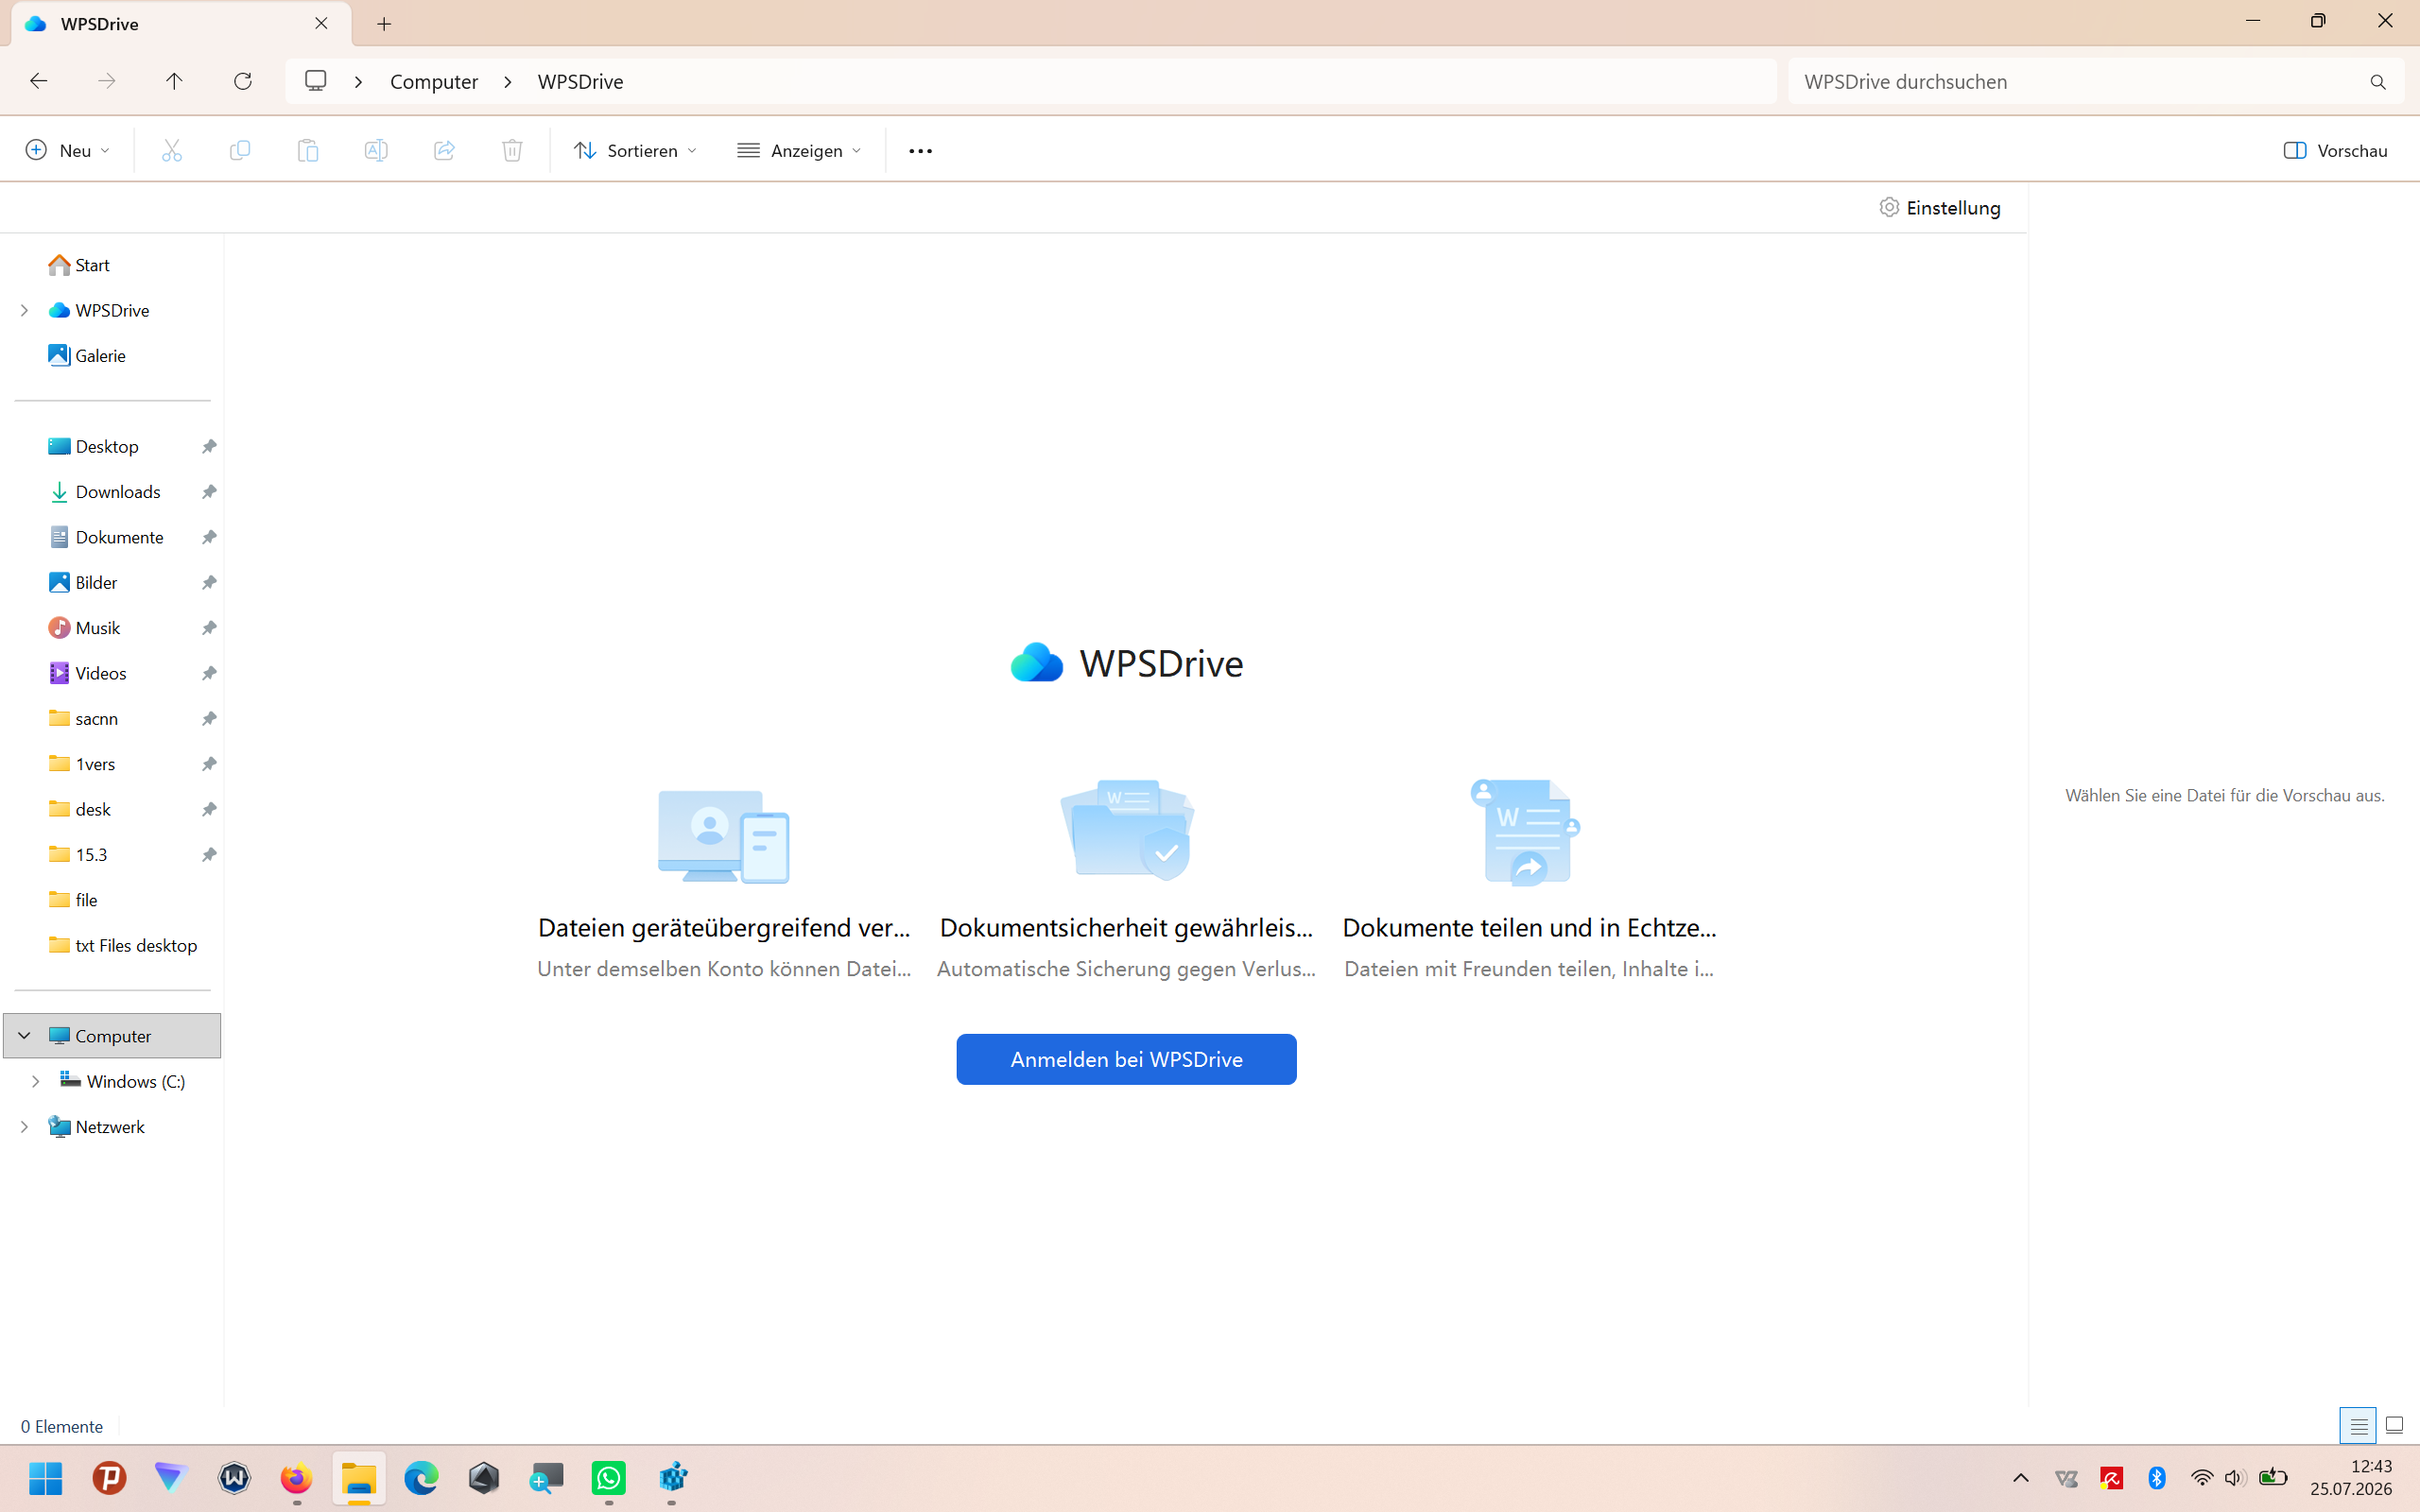Click the Bluetooth tray icon

(x=2157, y=1477)
